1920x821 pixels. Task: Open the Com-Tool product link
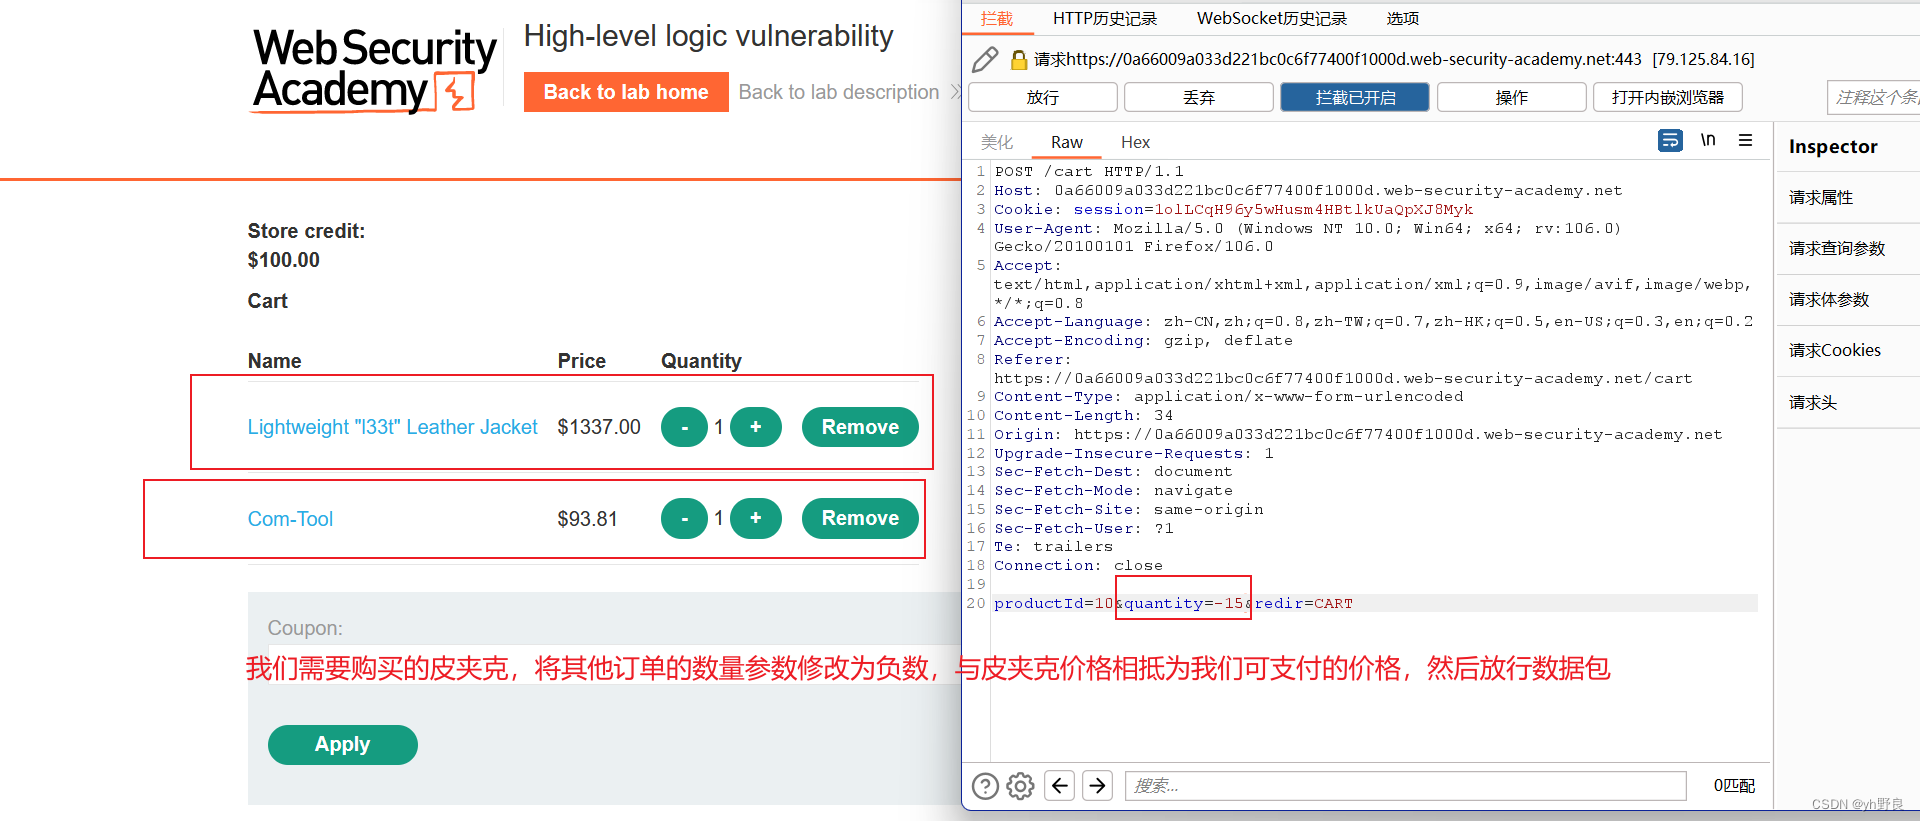coord(290,519)
